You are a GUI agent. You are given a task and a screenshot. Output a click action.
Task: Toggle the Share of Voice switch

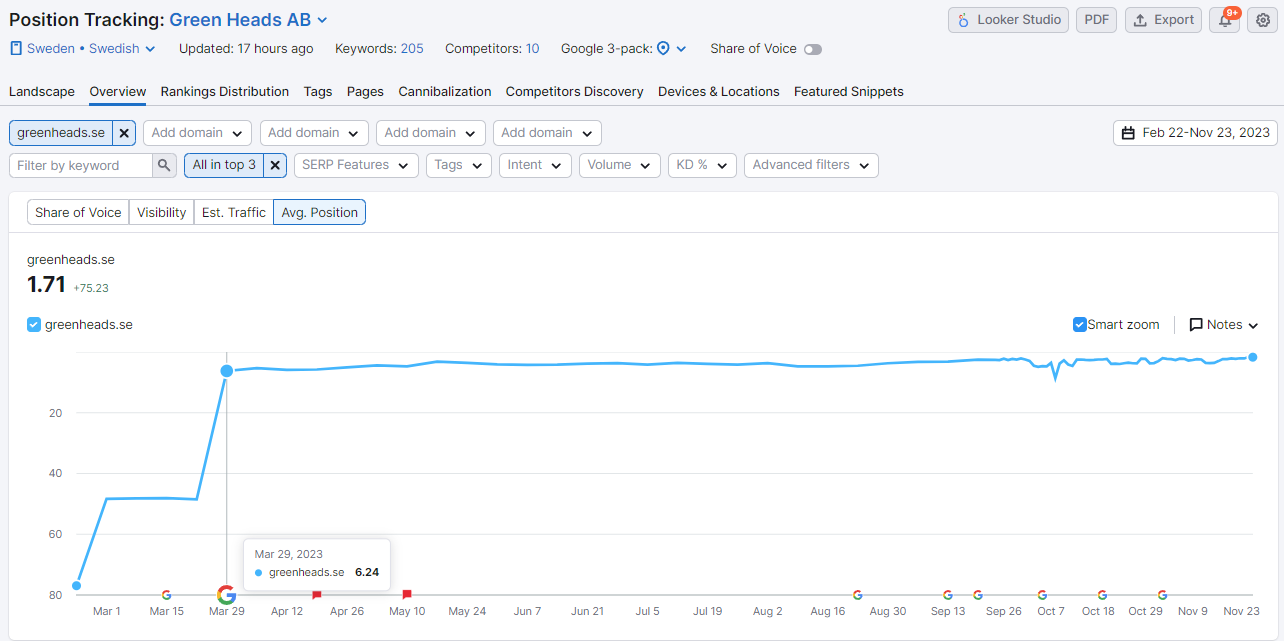[x=813, y=49]
